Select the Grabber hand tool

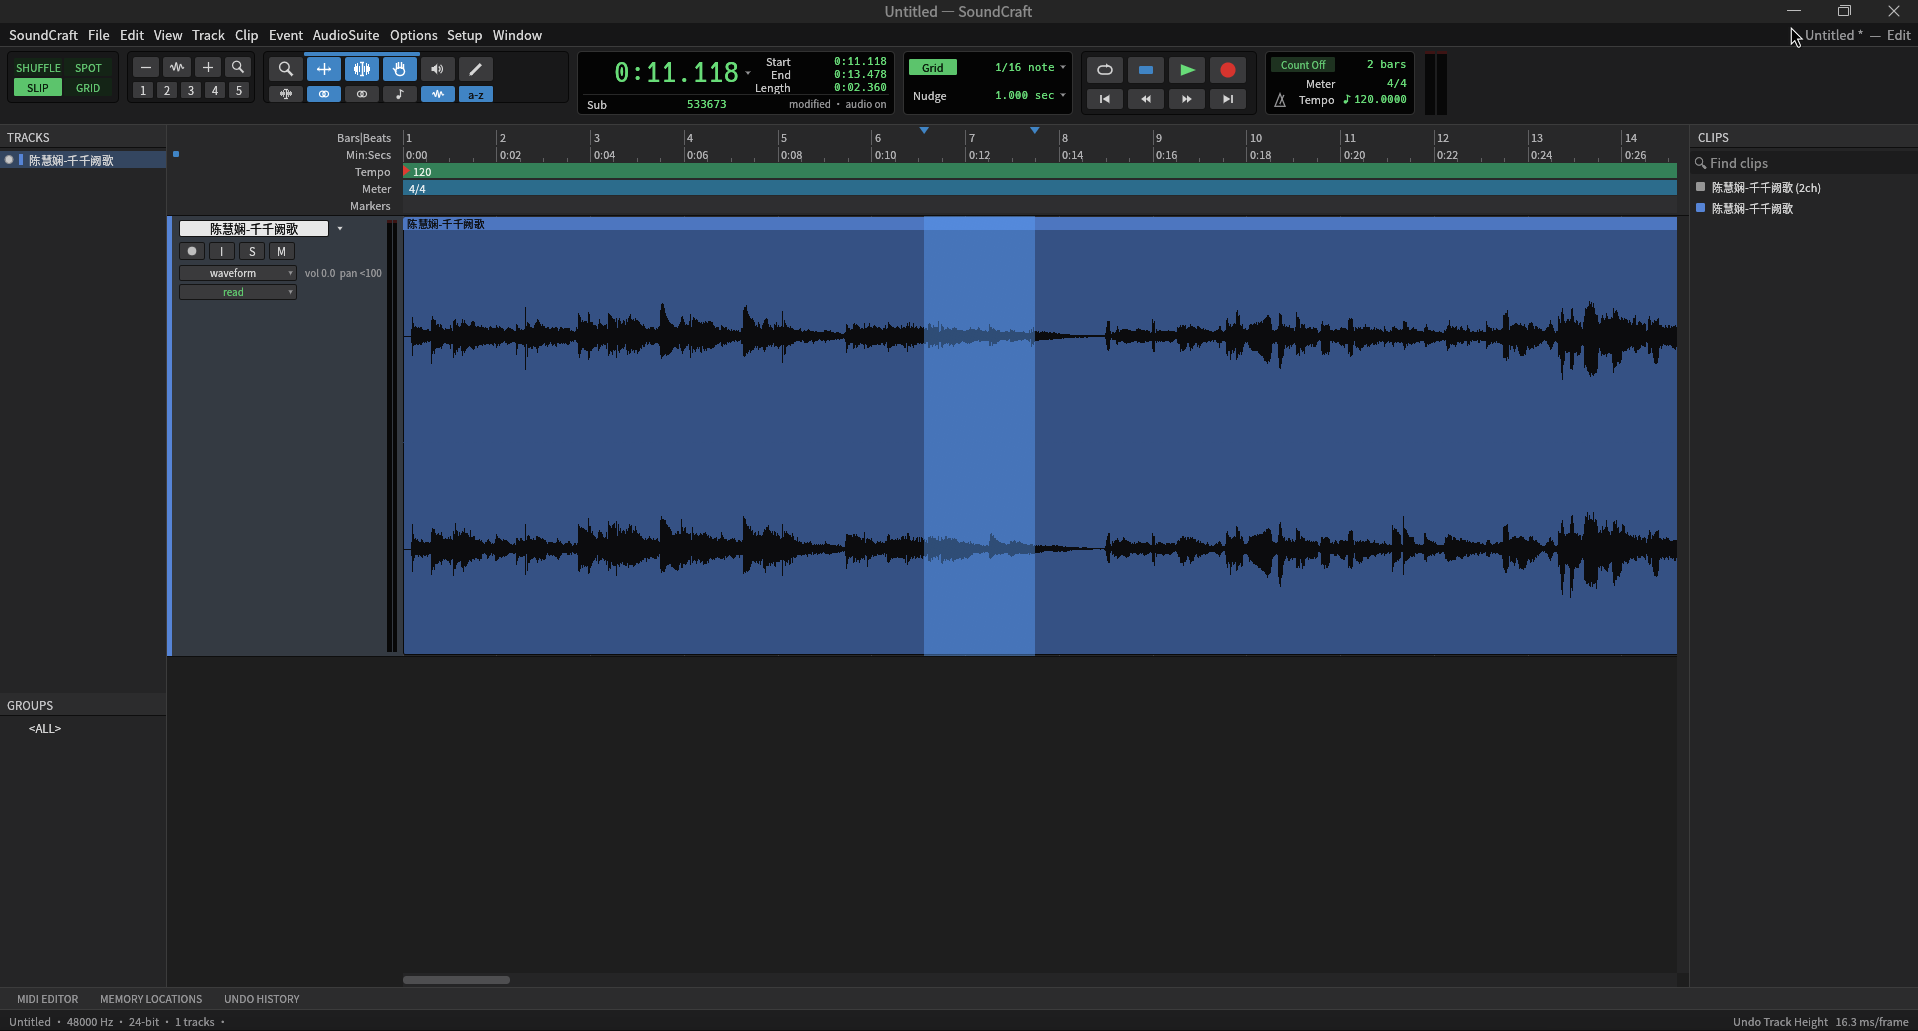click(x=400, y=69)
